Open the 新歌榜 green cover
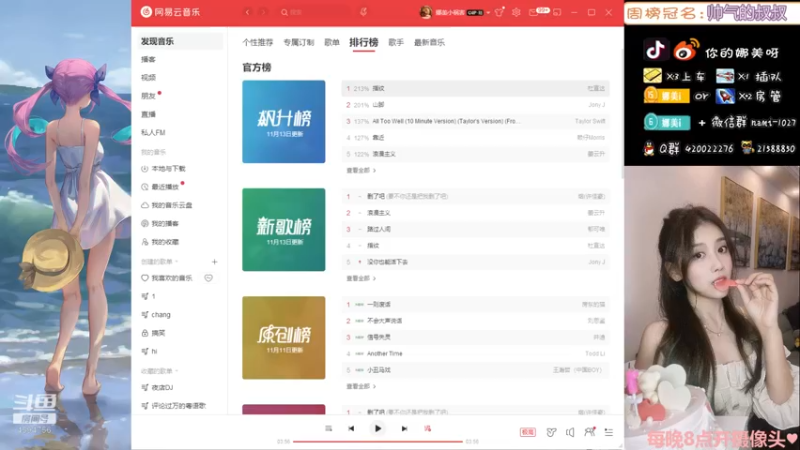800x450 pixels. pos(284,230)
